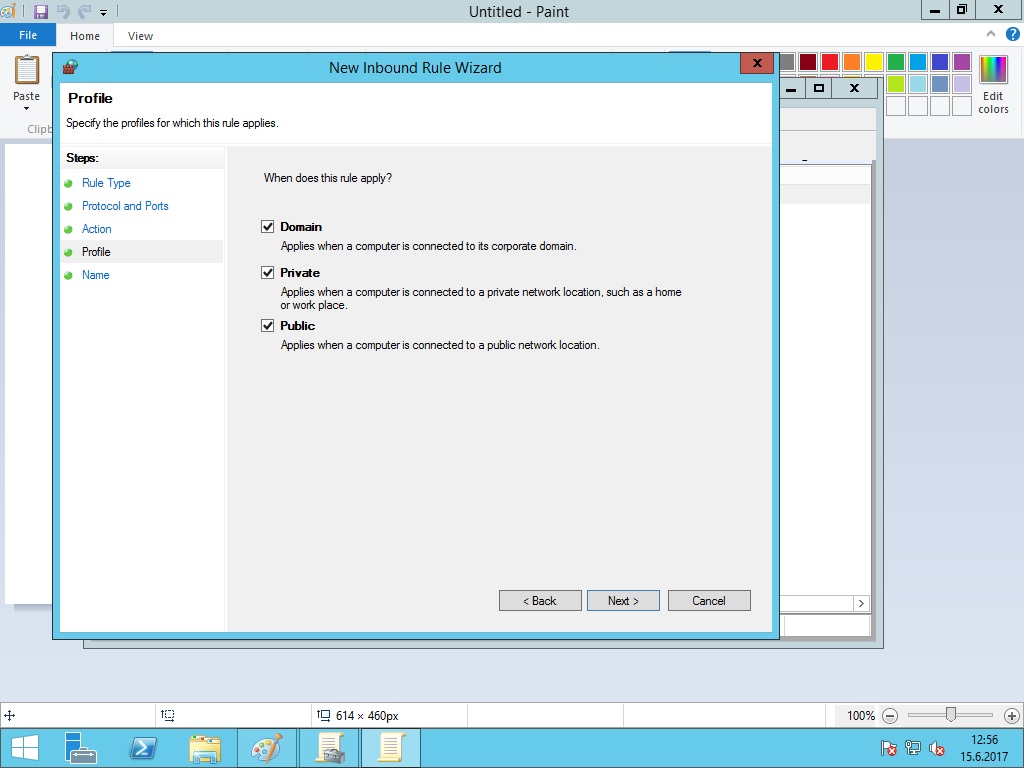Open Edit colors palette
Screen dimensions: 1024x768
[x=993, y=85]
